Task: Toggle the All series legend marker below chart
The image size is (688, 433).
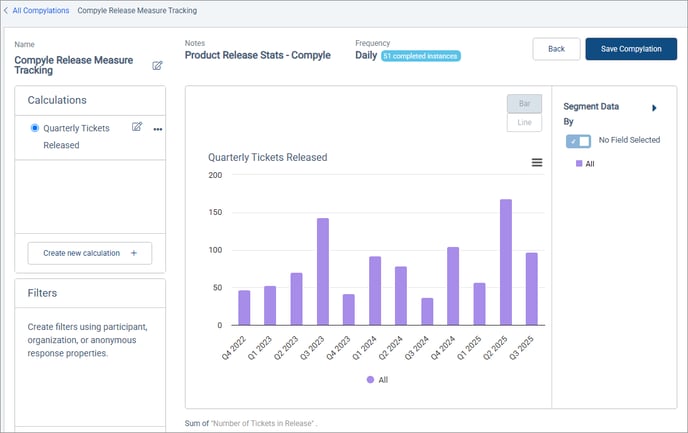Action: 371,380
